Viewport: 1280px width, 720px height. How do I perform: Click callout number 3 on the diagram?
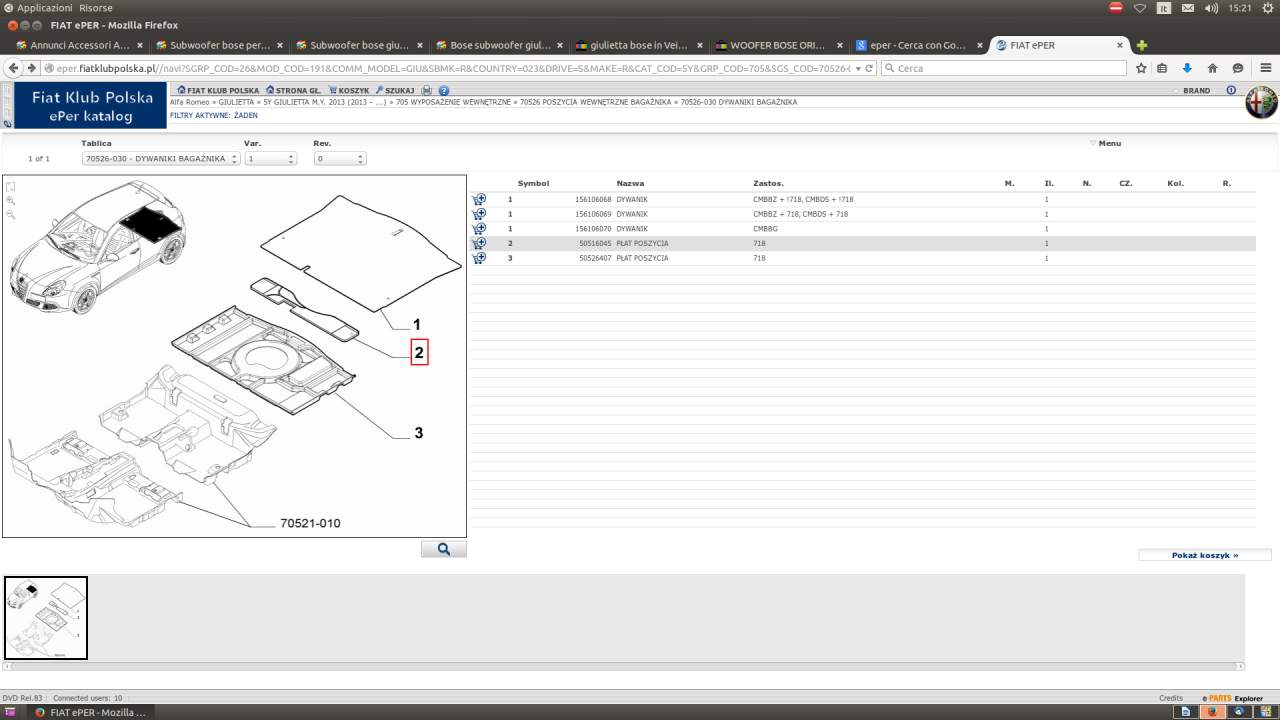[419, 433]
